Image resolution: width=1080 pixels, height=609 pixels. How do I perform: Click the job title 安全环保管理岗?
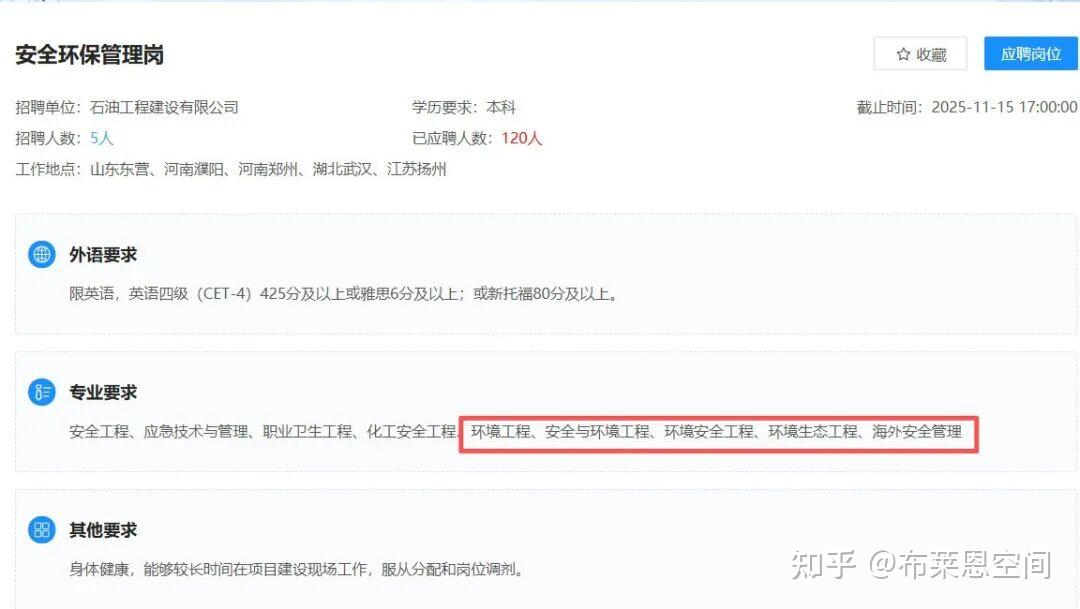point(90,54)
